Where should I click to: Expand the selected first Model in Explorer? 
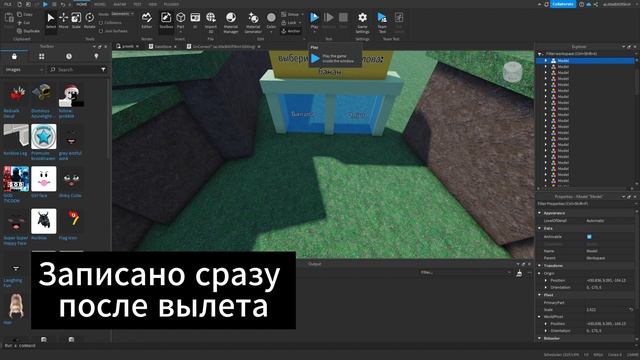coord(546,60)
